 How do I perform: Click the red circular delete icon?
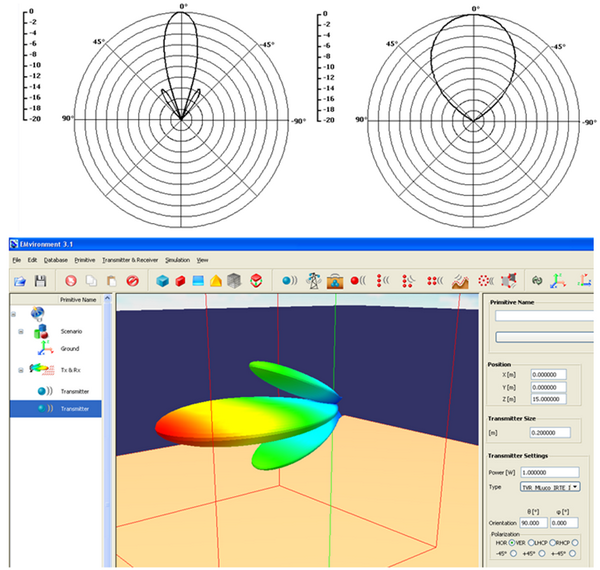(130, 282)
